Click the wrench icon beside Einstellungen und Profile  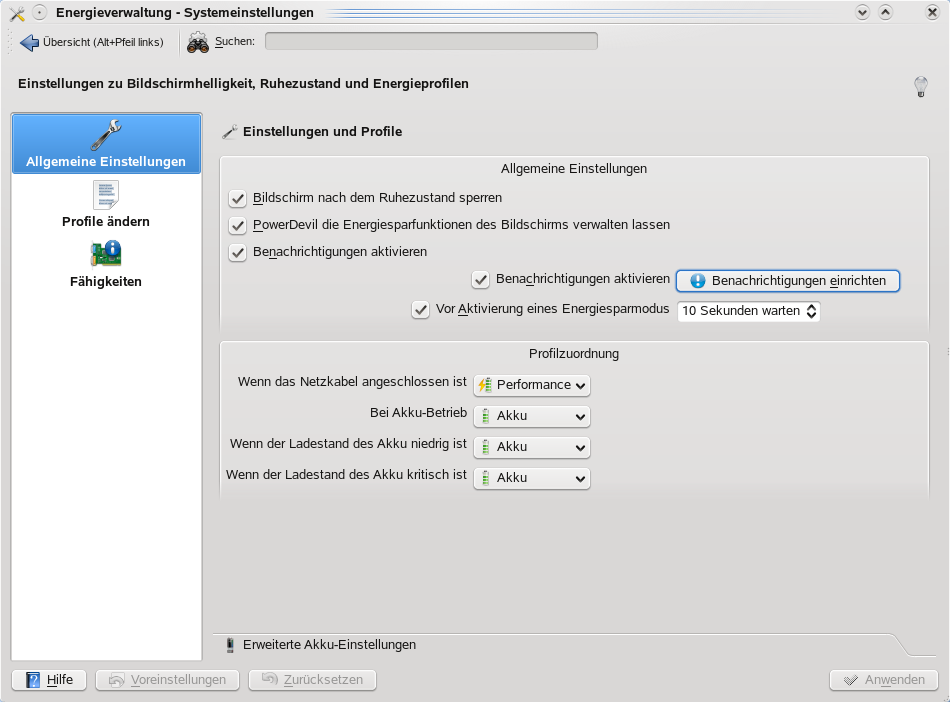click(230, 132)
